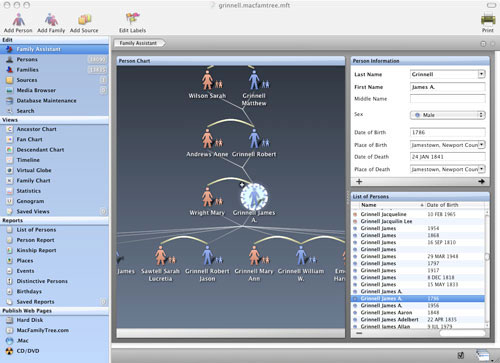Click the plus button under Person Information
The width and height of the screenshot is (500, 363).
[359, 181]
